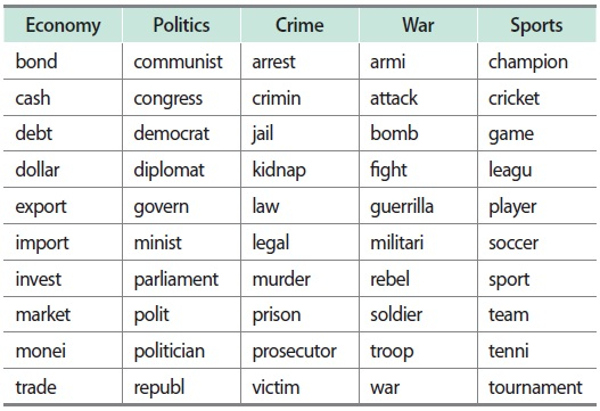Click the 'guerrilla' cell under War

402,207
